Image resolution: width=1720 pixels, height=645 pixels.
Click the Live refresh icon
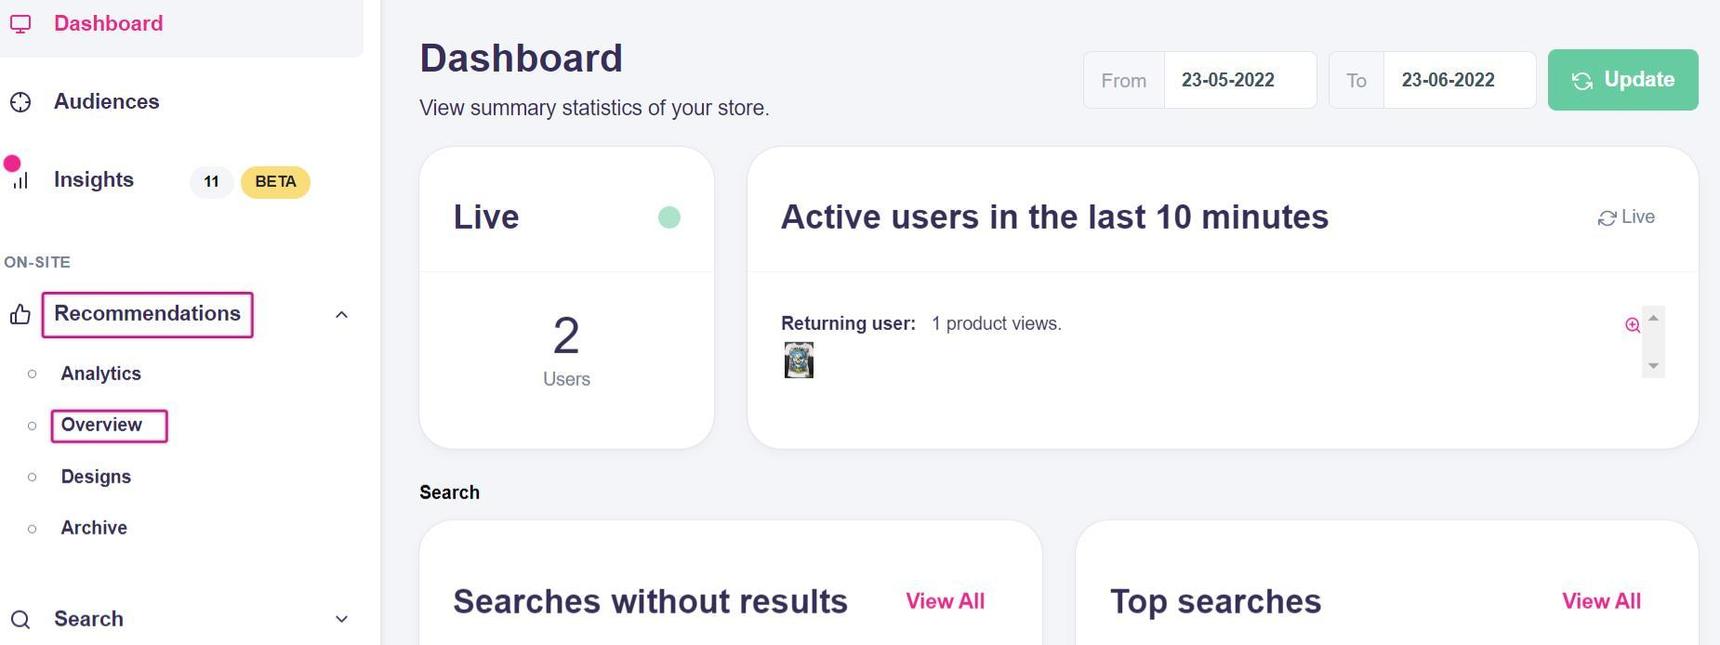pos(1607,218)
